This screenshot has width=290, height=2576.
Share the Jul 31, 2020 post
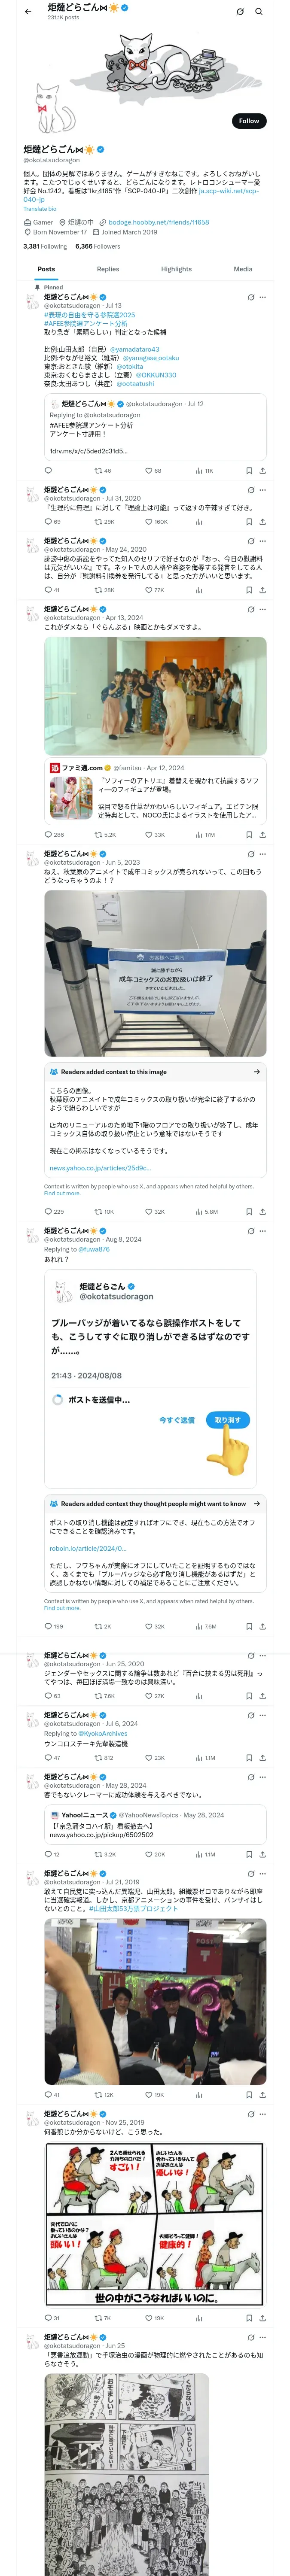tap(262, 521)
